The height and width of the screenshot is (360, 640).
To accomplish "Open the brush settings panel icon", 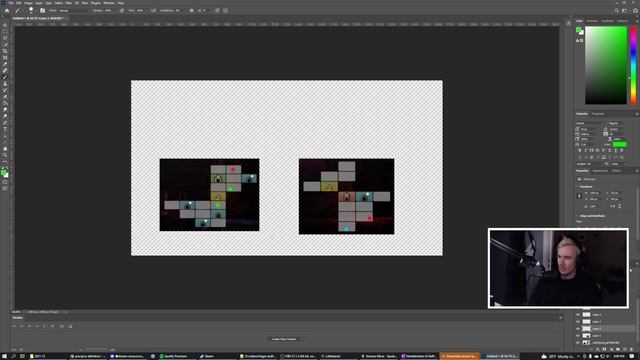I will 42,11.
